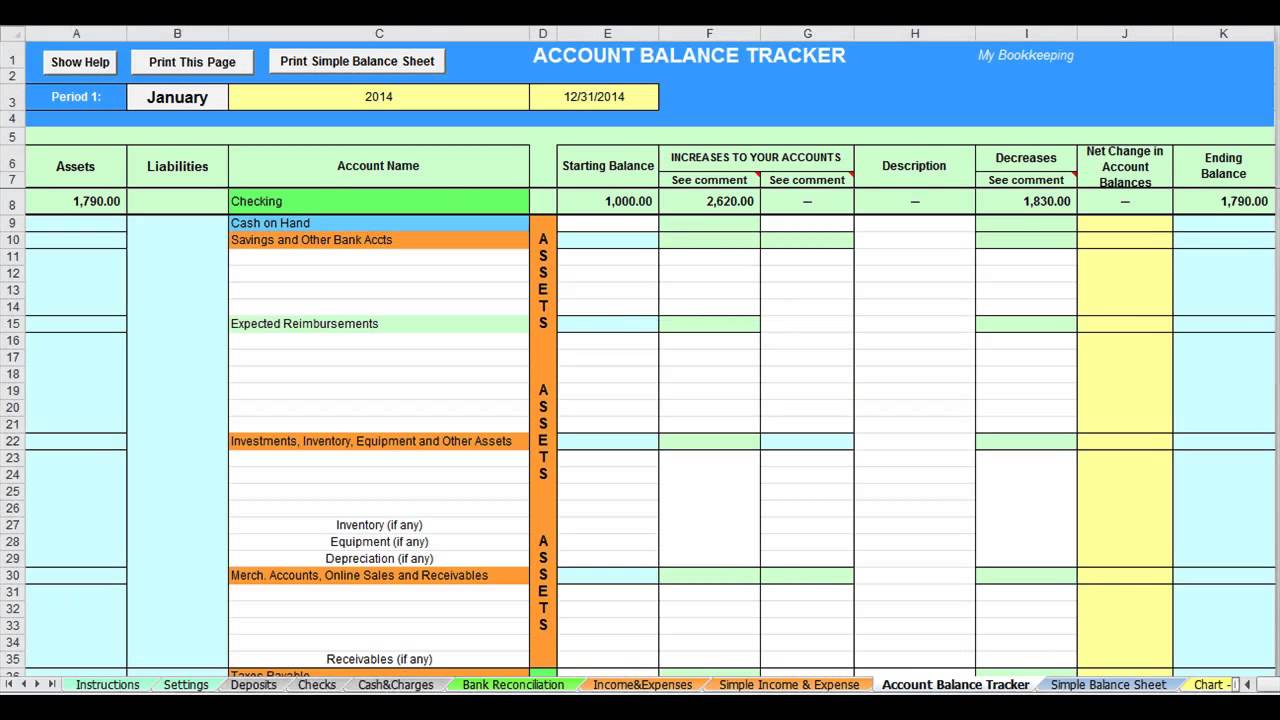The height and width of the screenshot is (720, 1280).
Task: Click Net Change in Account Balances header
Action: click(1125, 166)
